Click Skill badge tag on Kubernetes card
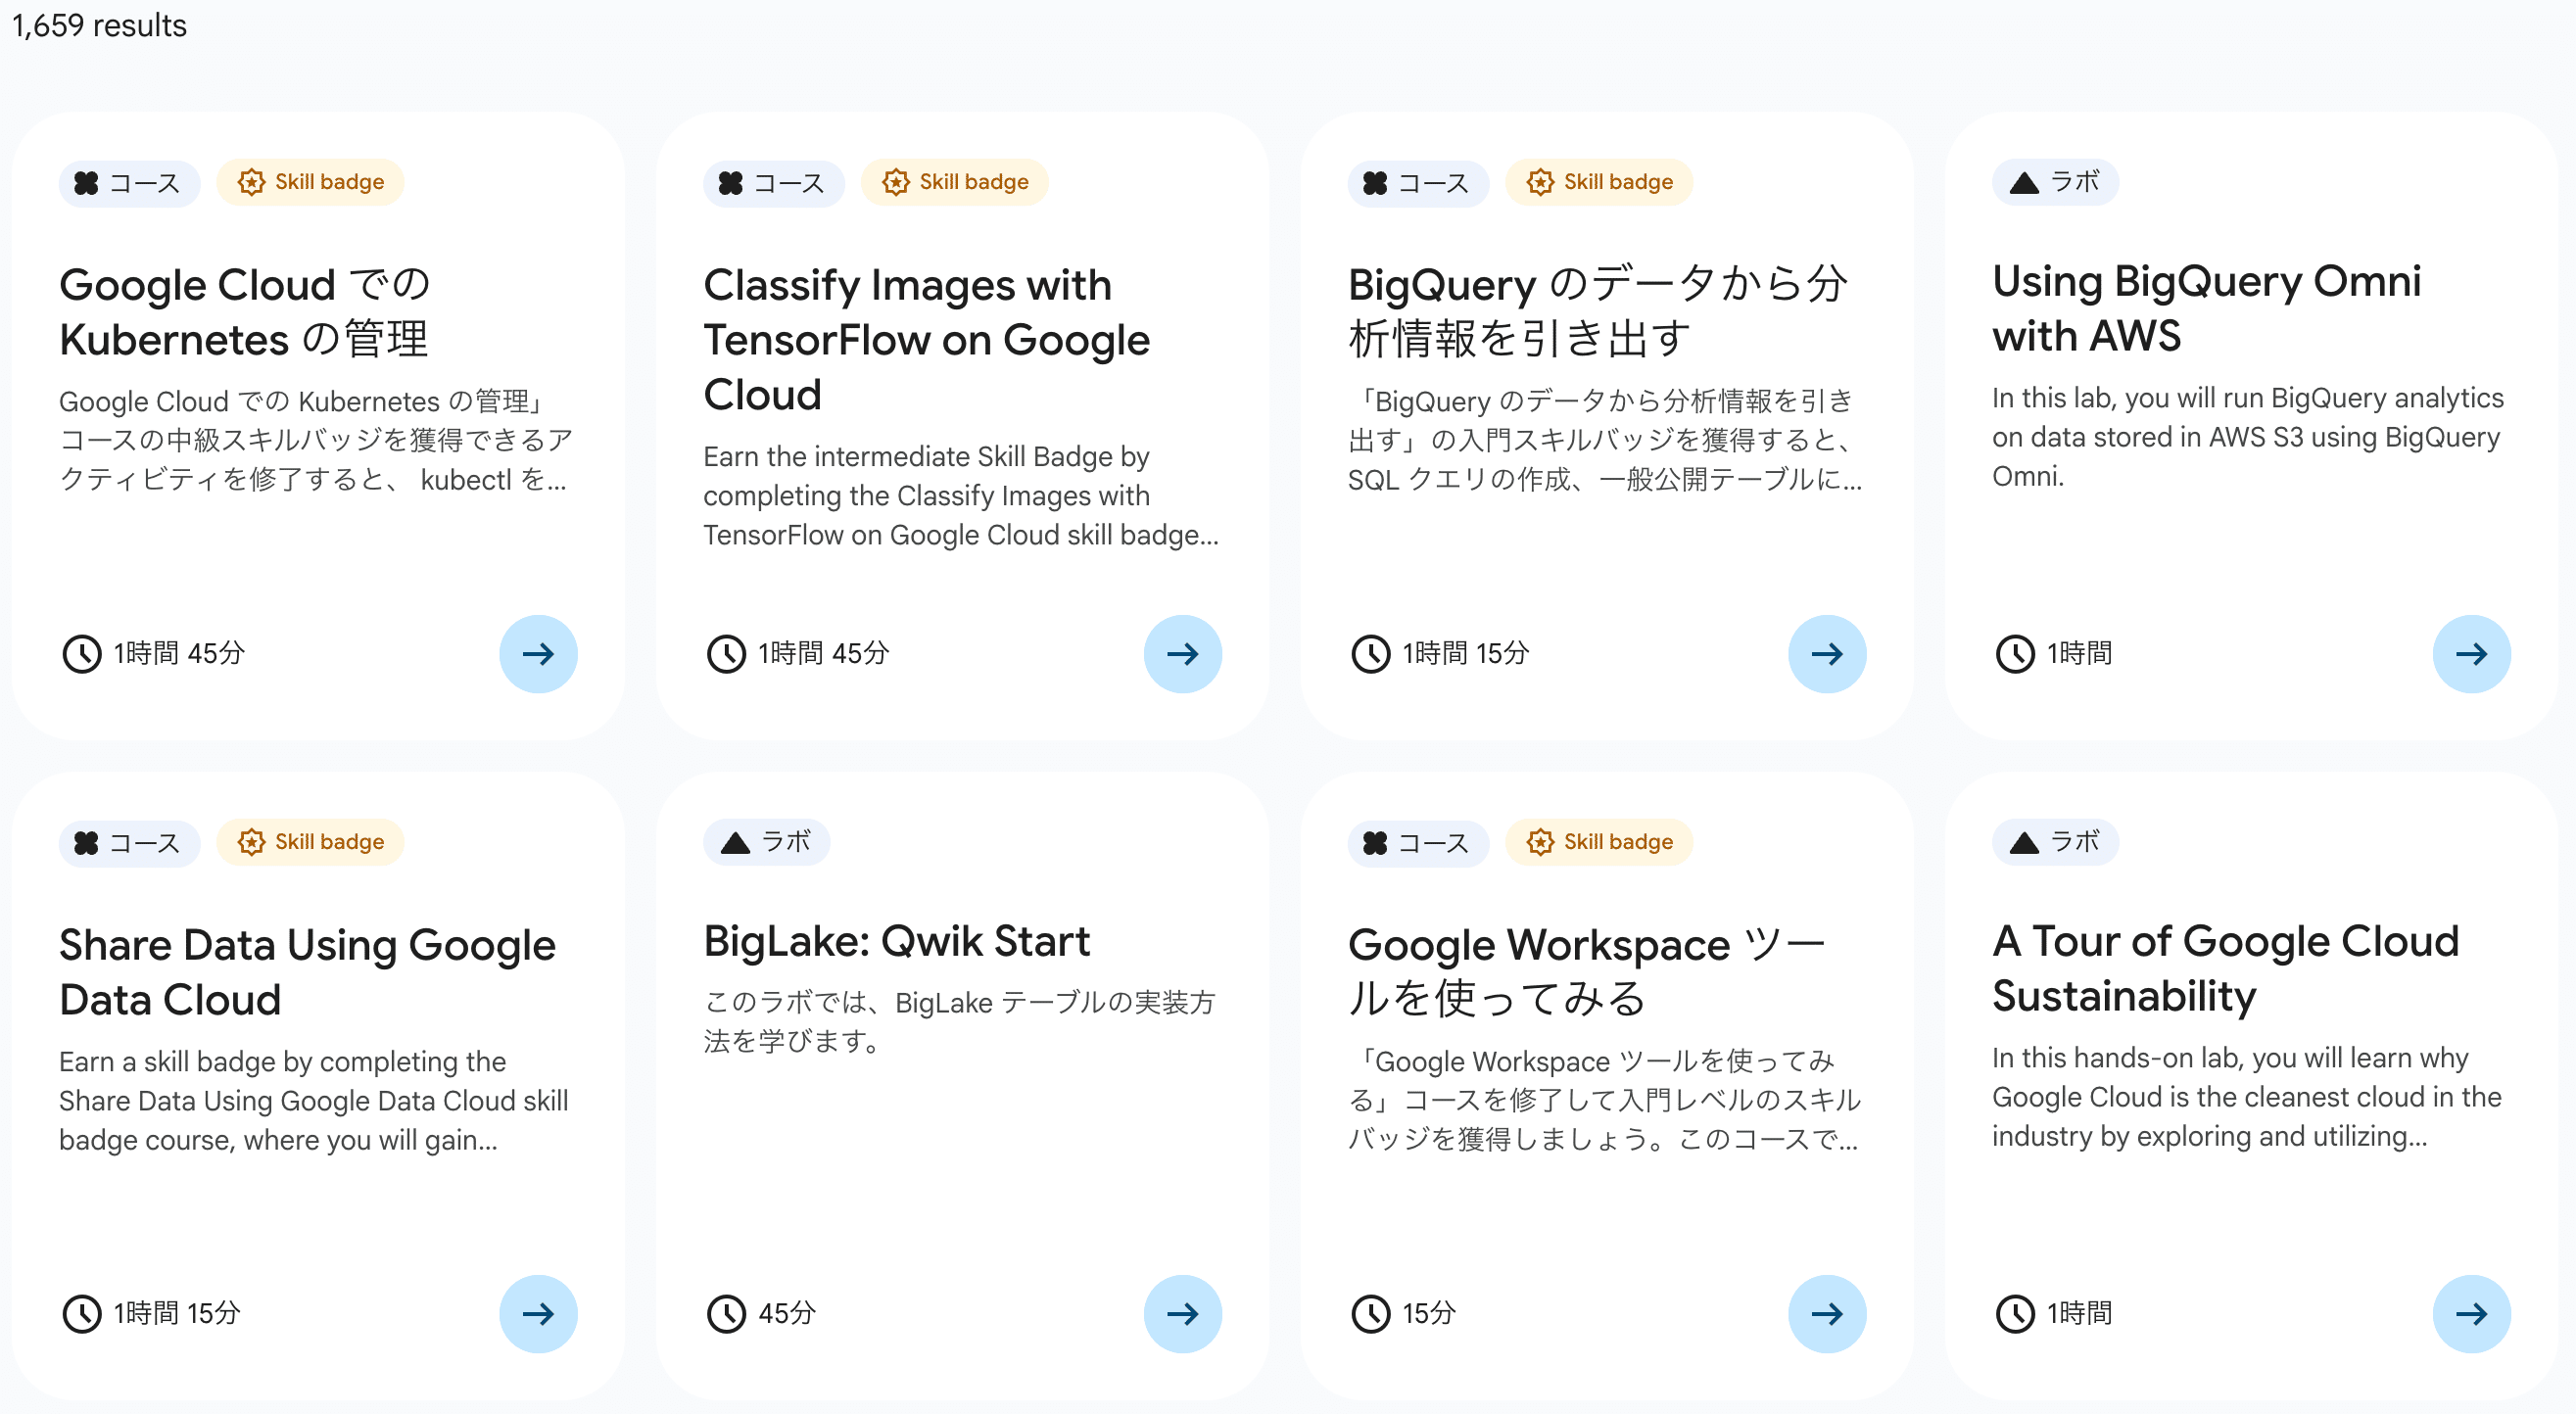 311,182
